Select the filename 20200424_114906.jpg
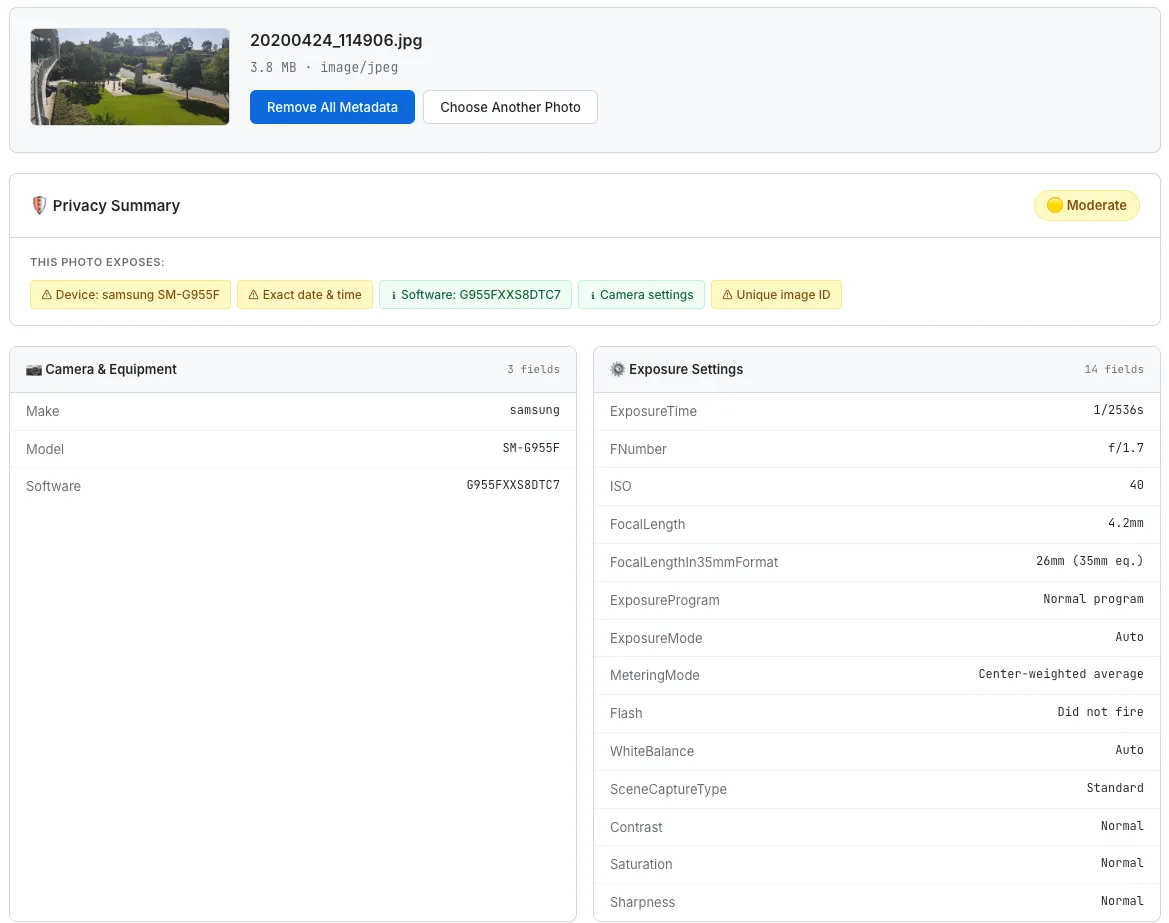1169x923 pixels. pyautogui.click(x=336, y=41)
